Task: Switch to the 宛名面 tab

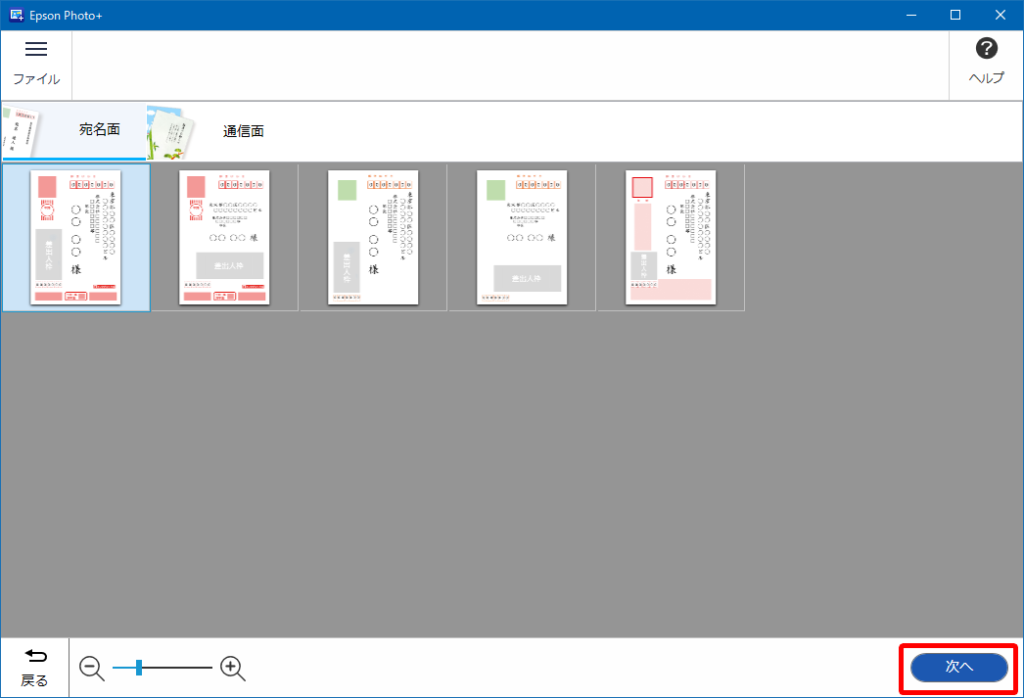Action: pos(99,130)
